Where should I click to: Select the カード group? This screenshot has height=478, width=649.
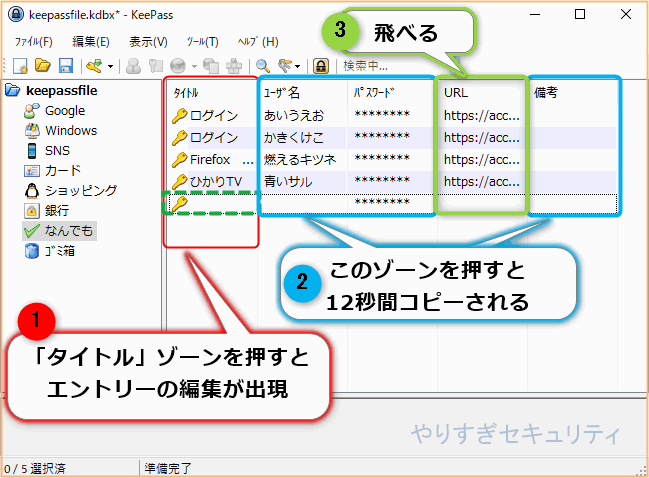click(62, 171)
